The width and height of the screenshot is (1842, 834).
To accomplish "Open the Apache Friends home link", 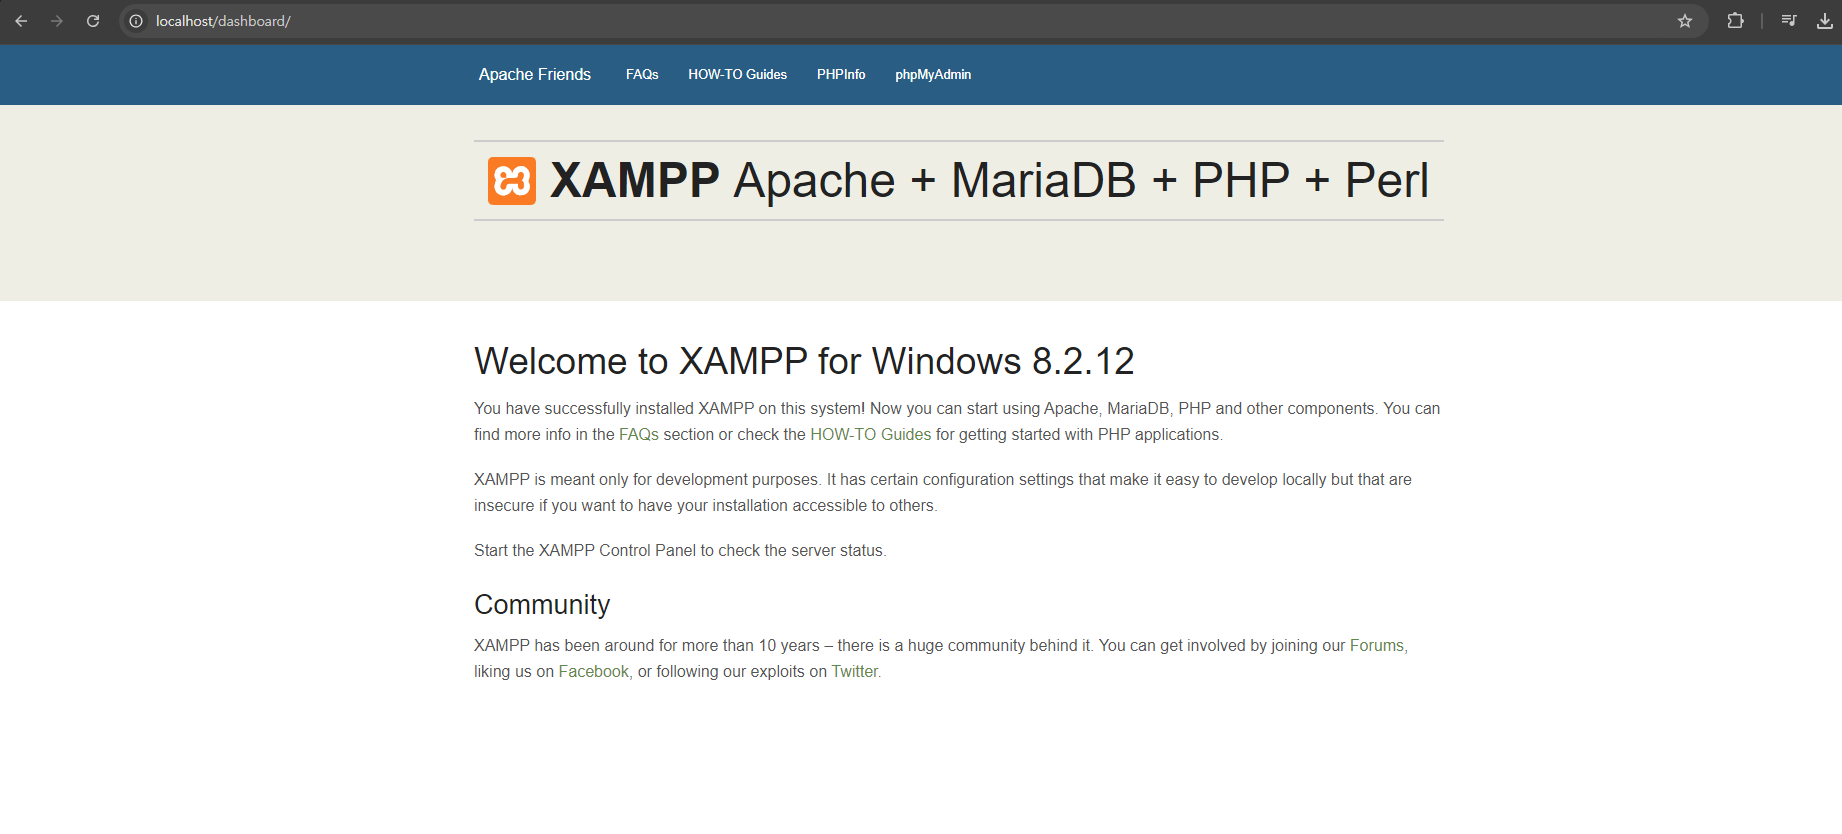I will 535,74.
